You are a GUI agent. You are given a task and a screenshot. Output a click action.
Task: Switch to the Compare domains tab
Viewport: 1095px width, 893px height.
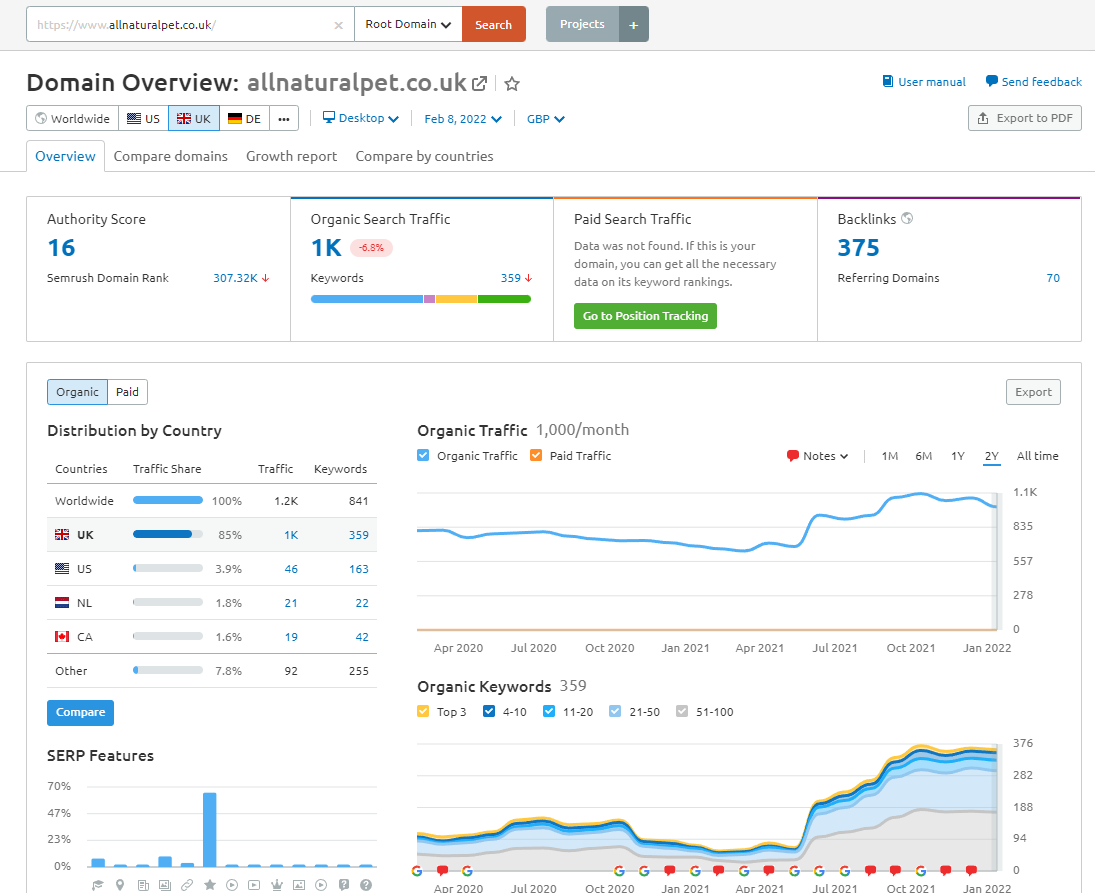[171, 156]
